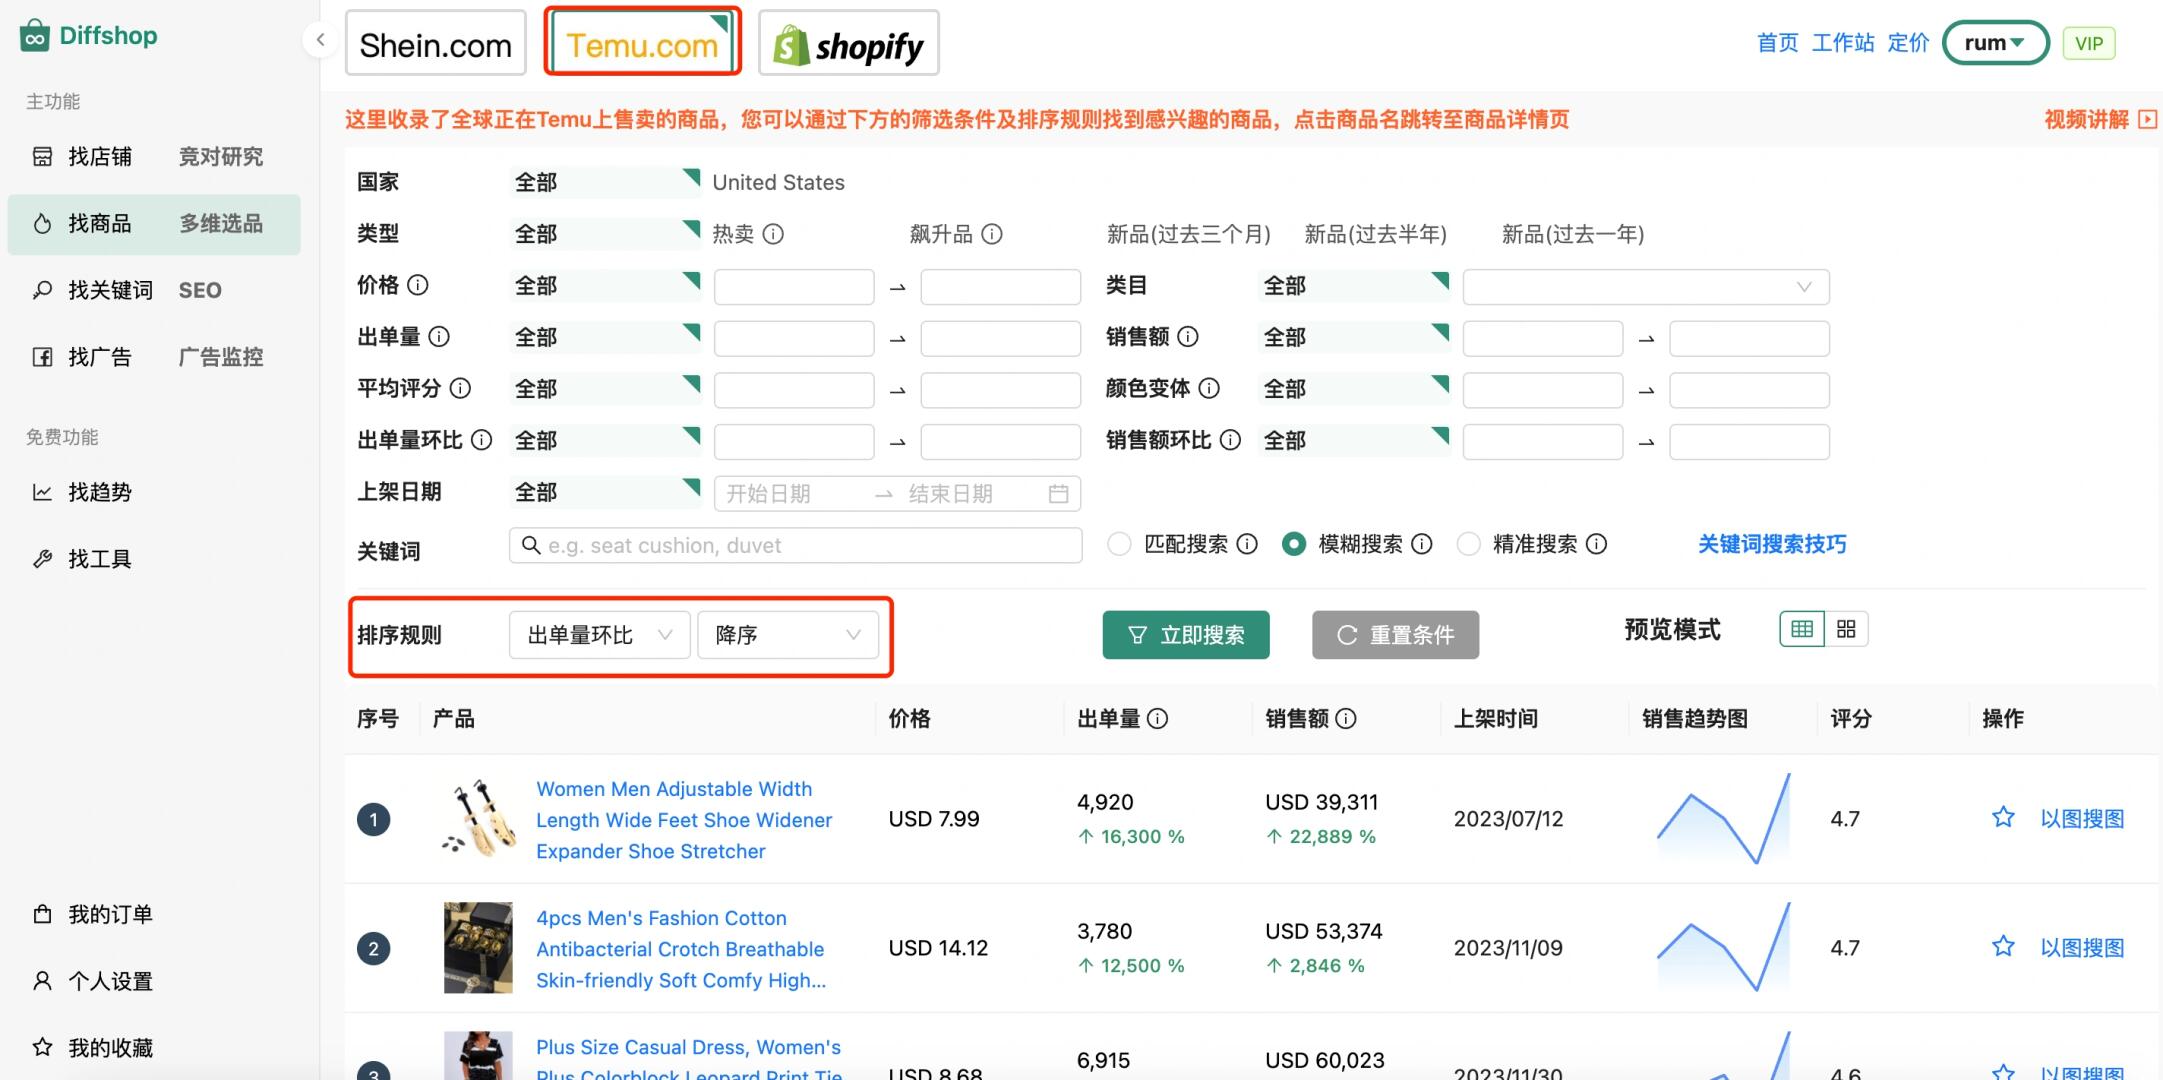The height and width of the screenshot is (1080, 2163).
Task: Toggle the 国家 全部 option
Action: point(605,182)
